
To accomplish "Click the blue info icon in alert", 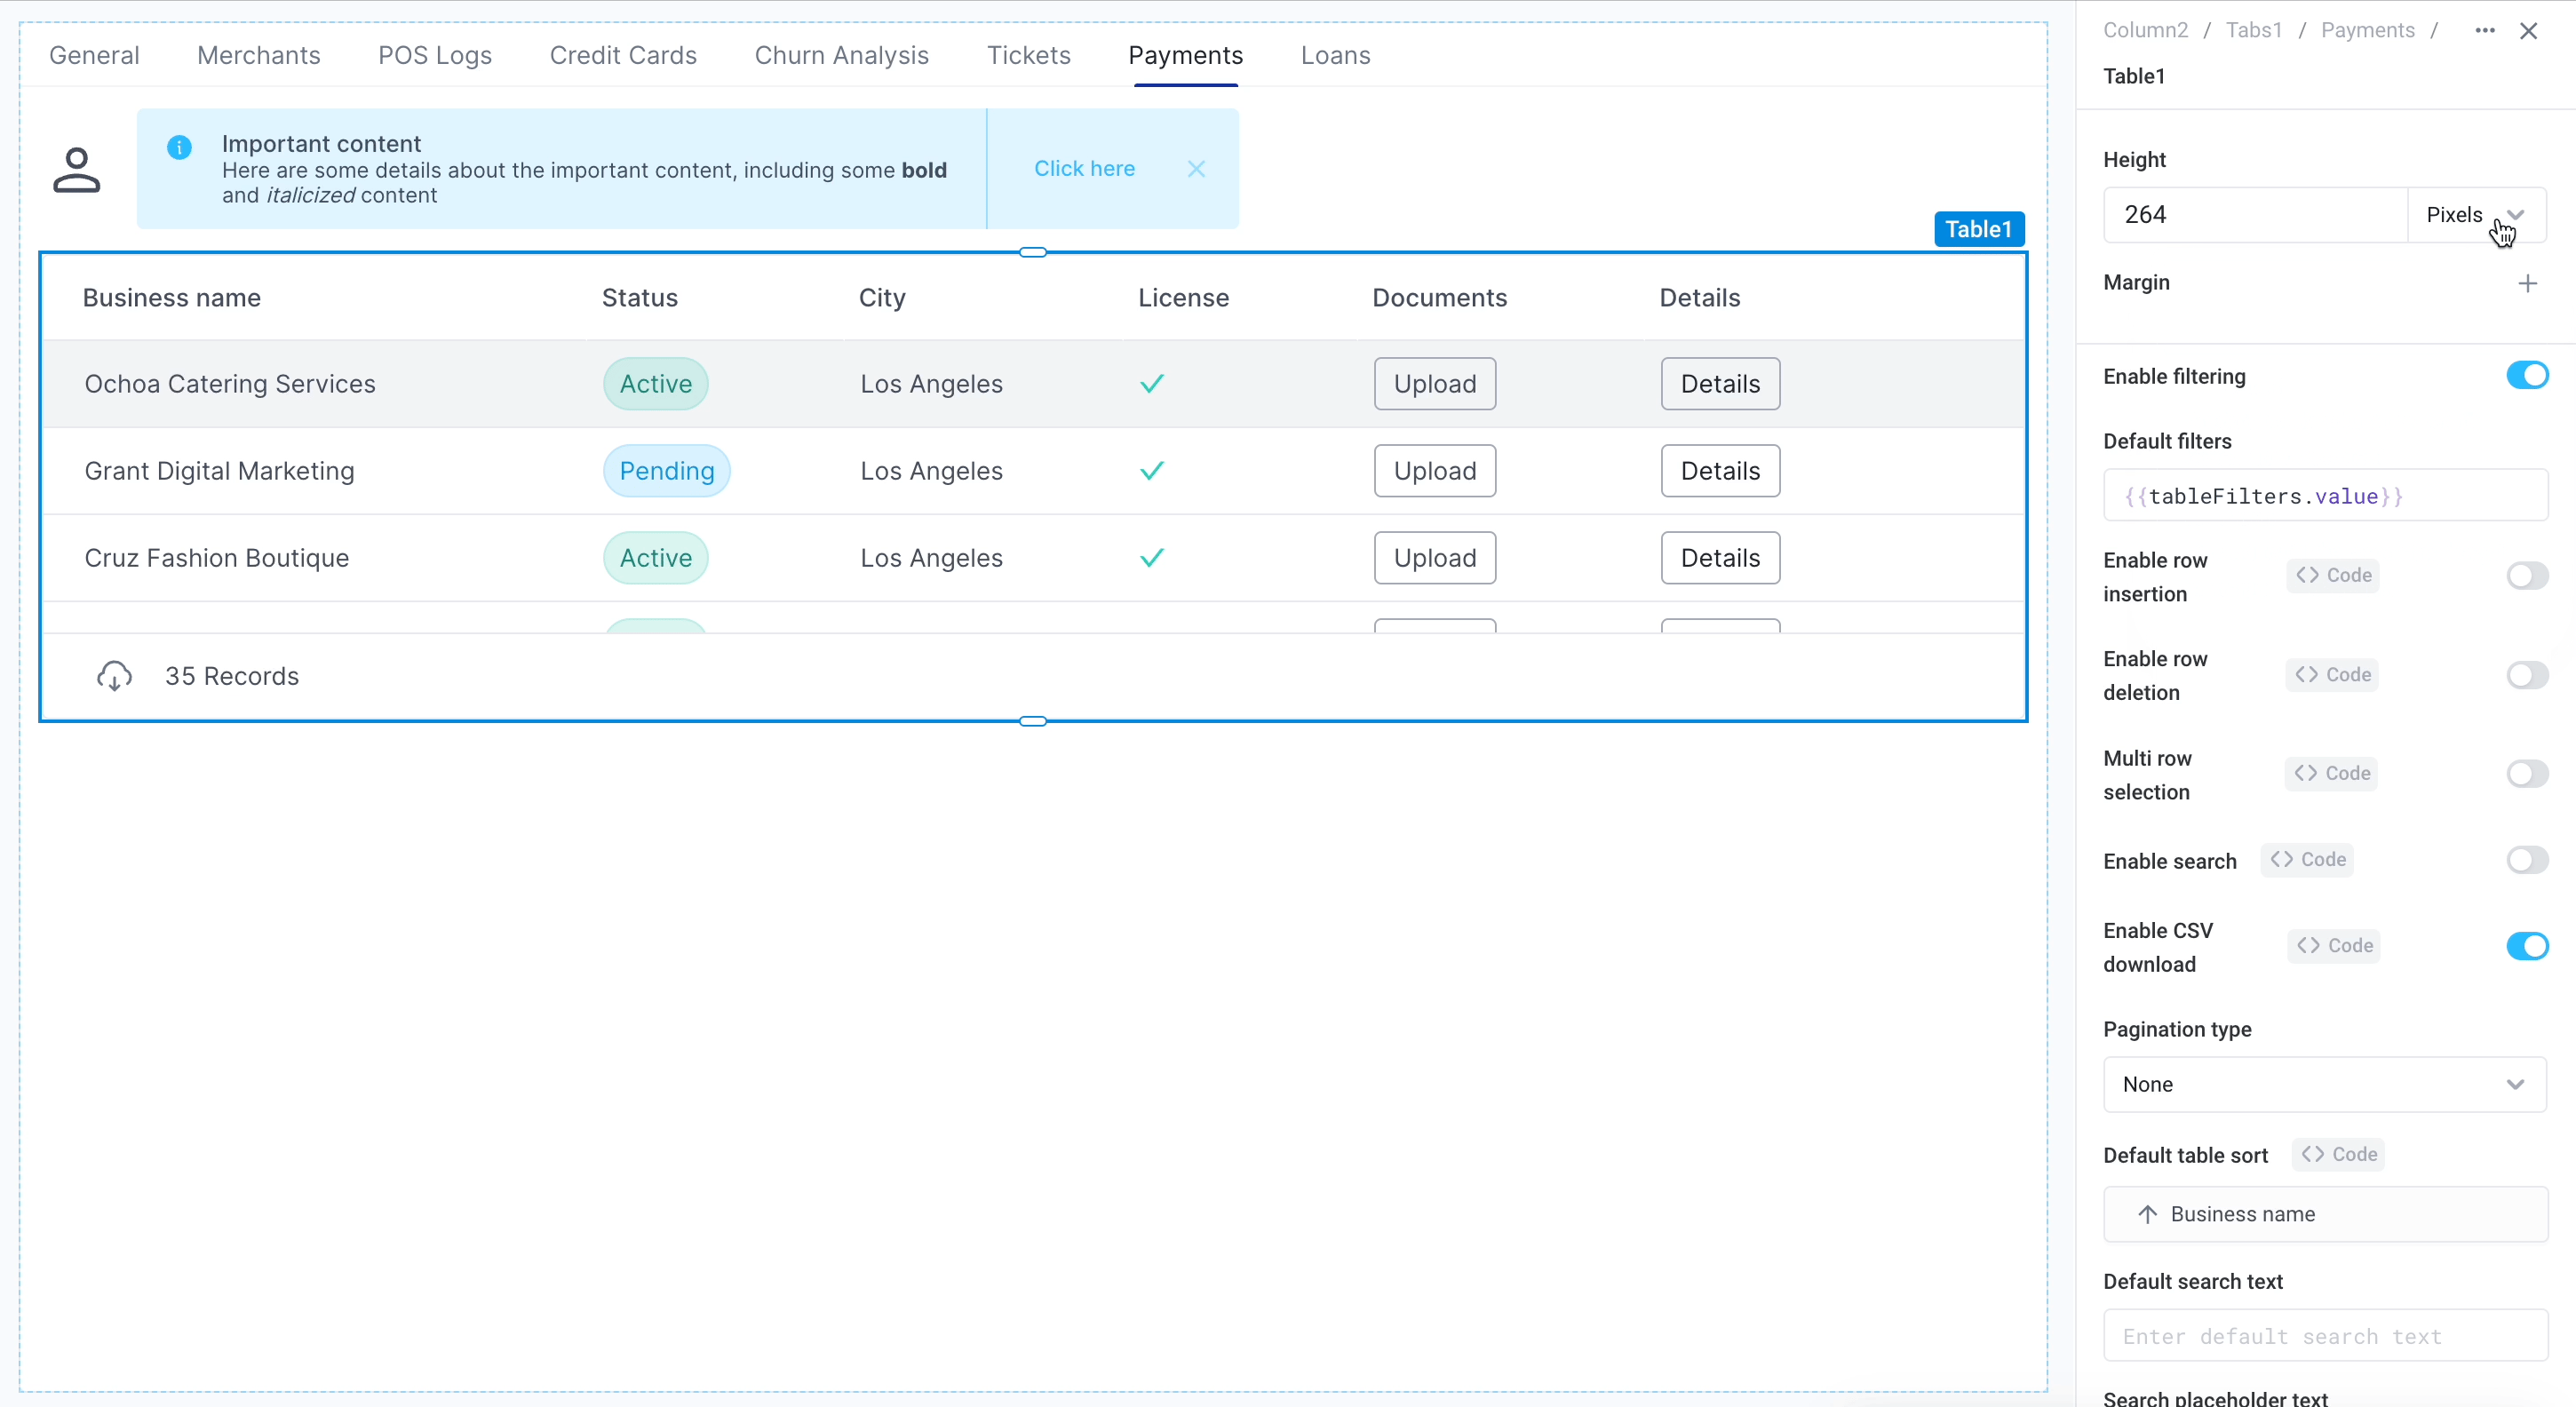I will (x=179, y=148).
